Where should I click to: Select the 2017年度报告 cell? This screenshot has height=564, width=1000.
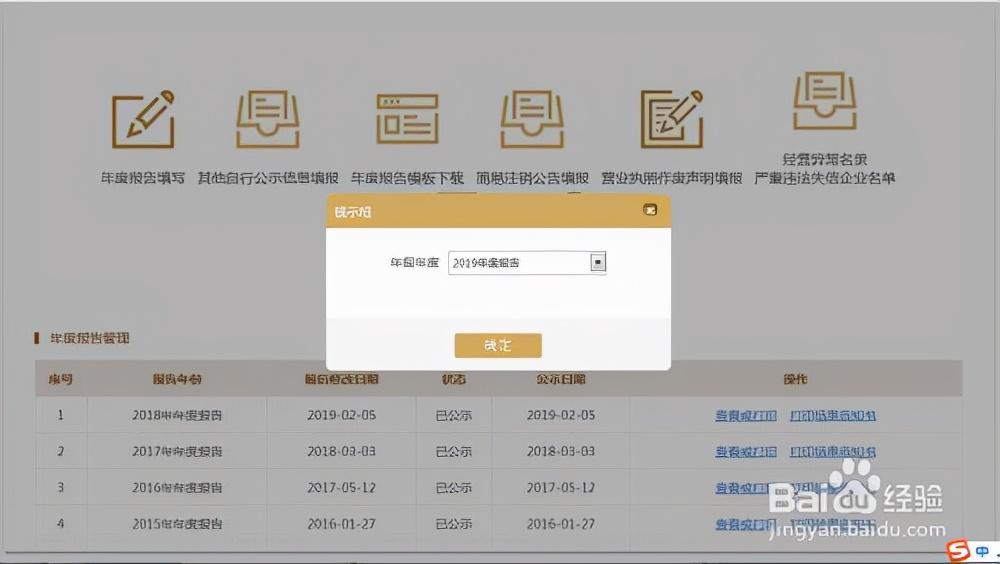click(x=177, y=452)
